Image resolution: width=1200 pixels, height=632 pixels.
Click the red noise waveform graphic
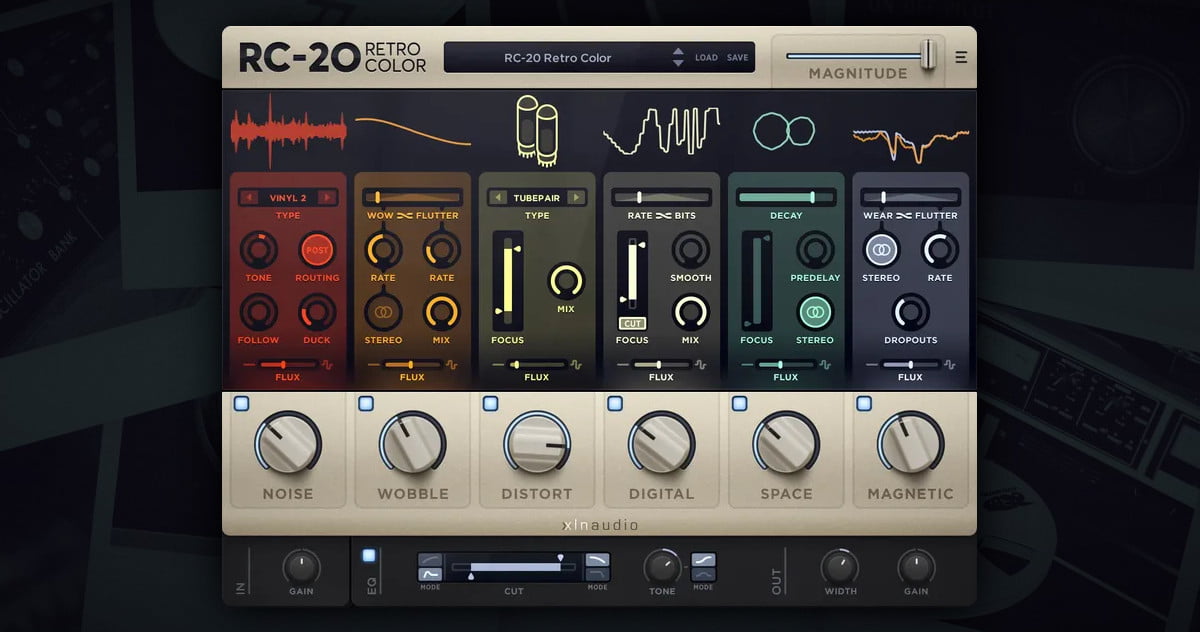(x=288, y=130)
